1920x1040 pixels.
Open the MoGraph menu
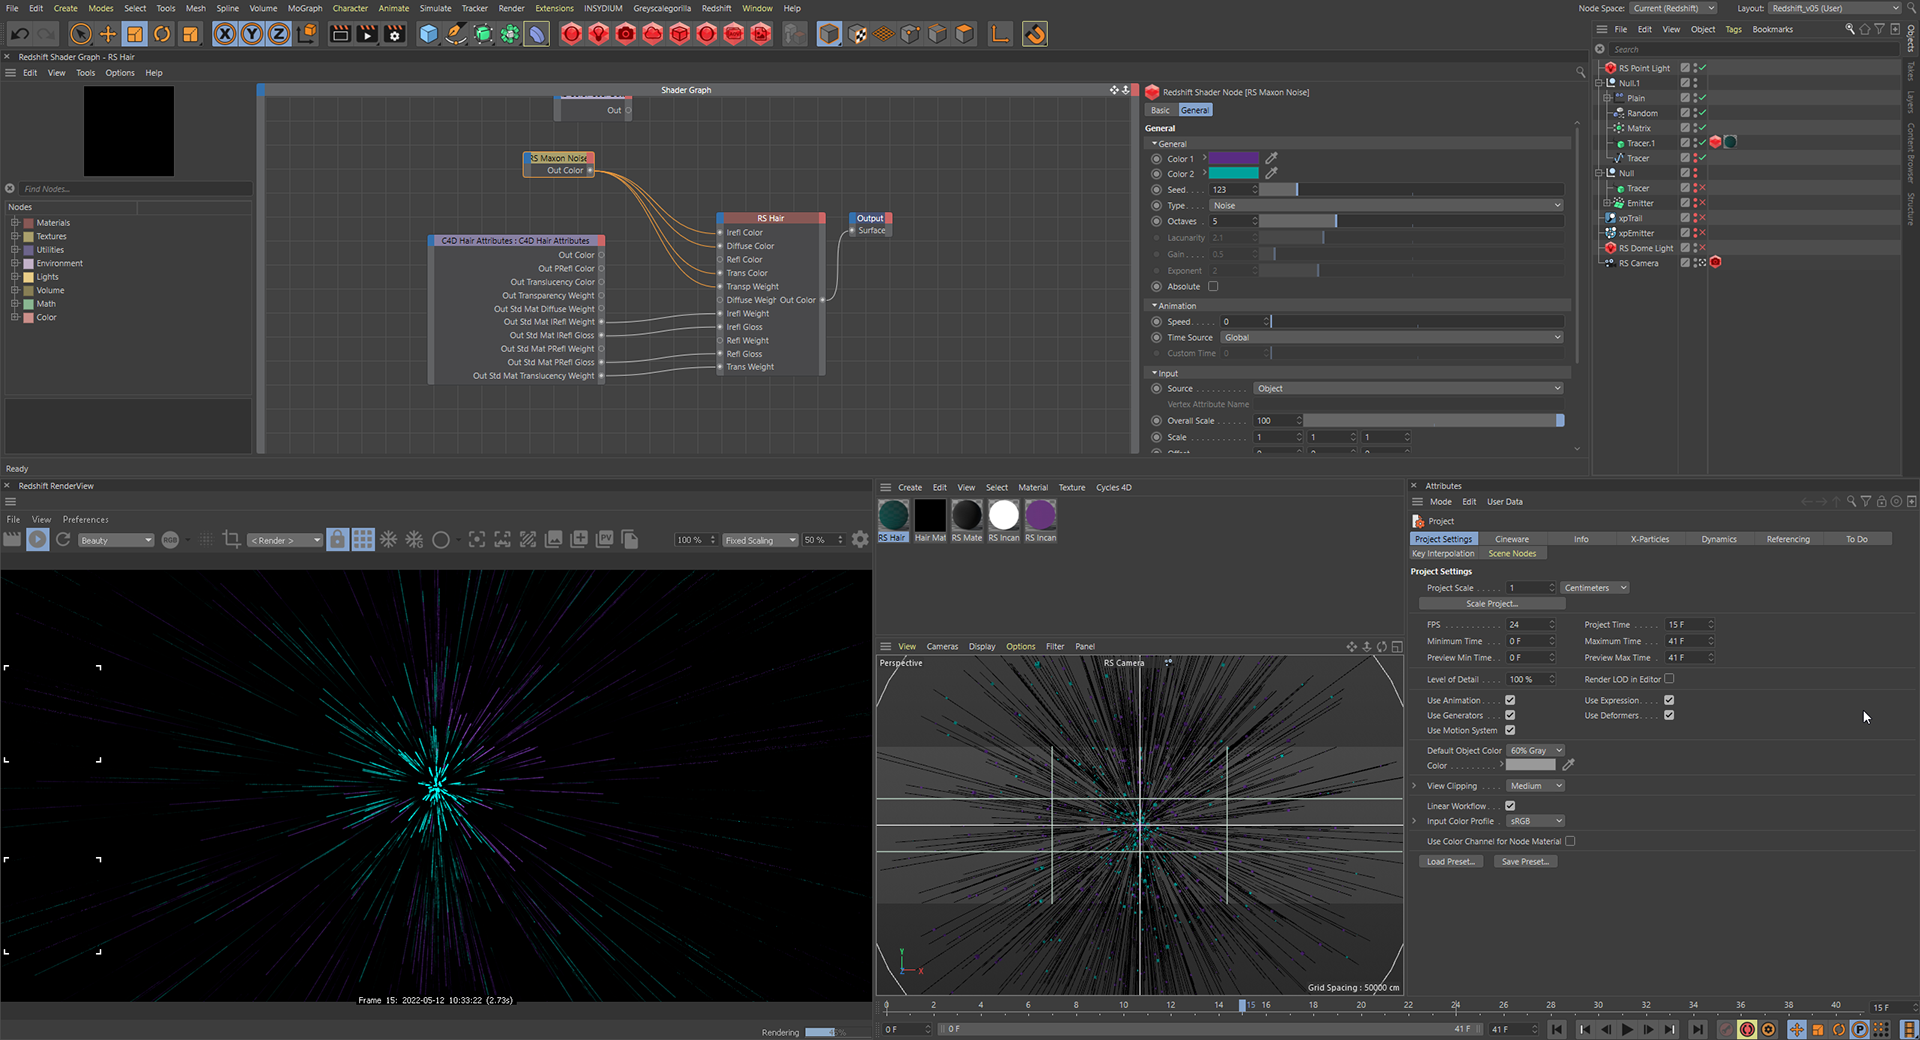coord(305,8)
